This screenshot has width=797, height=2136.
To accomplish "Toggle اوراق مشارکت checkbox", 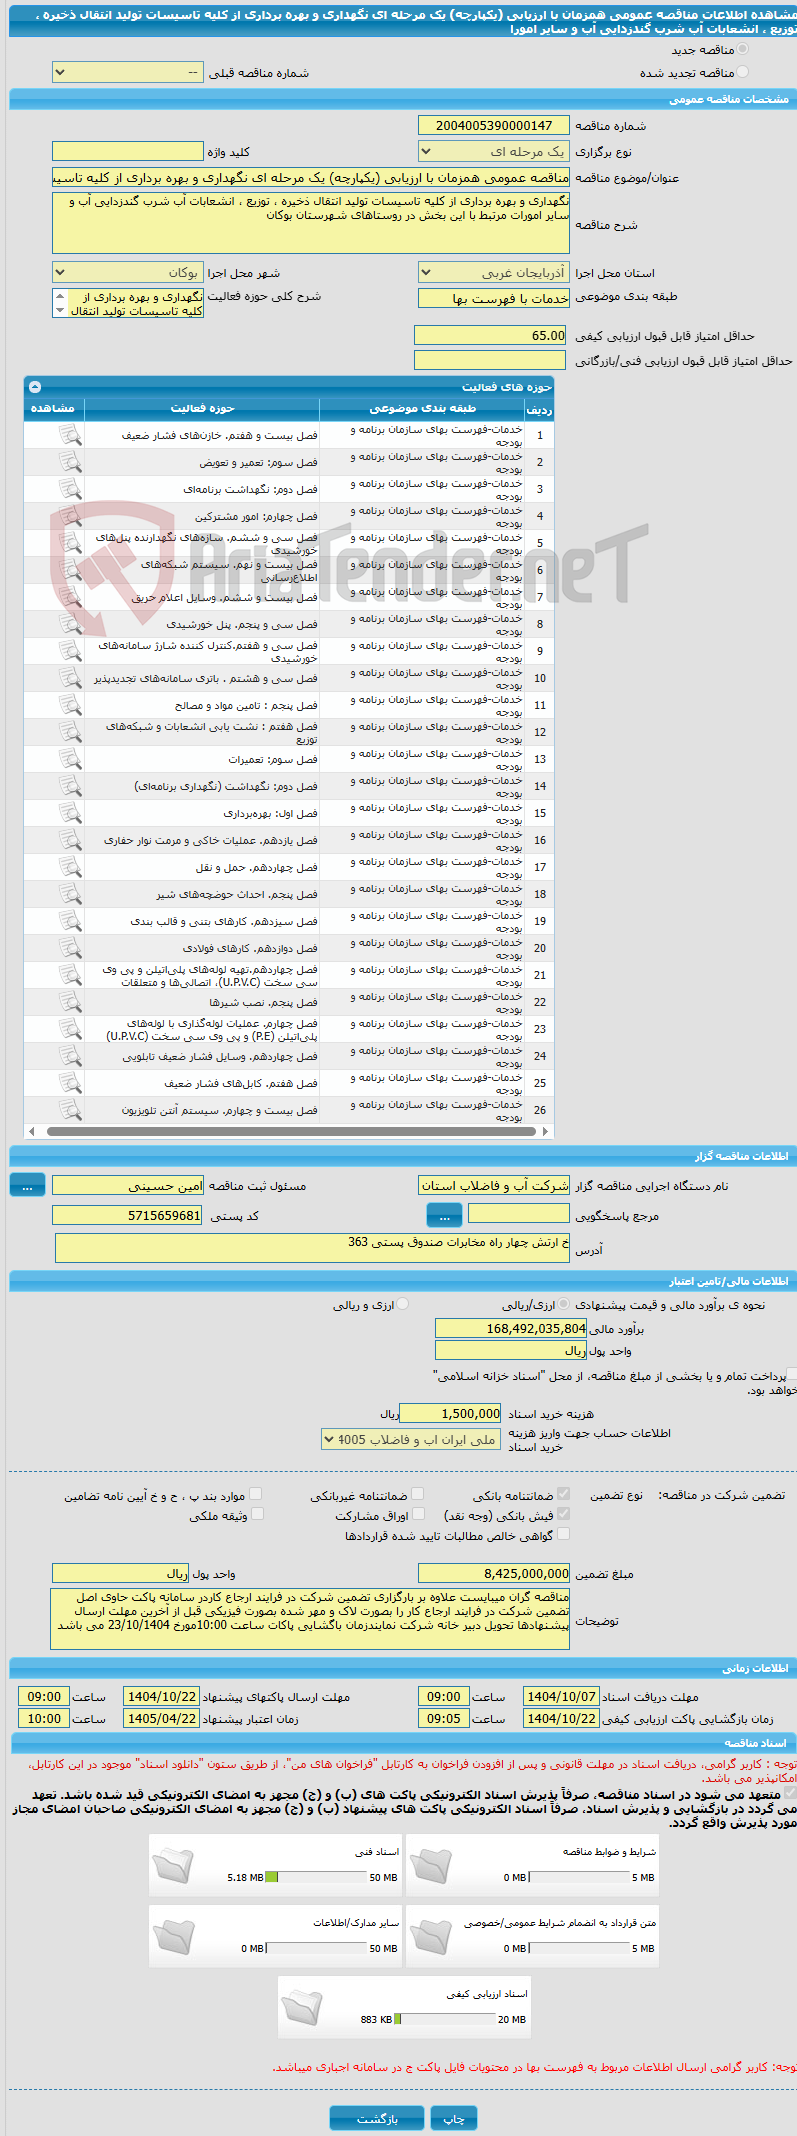I will point(418,1514).
